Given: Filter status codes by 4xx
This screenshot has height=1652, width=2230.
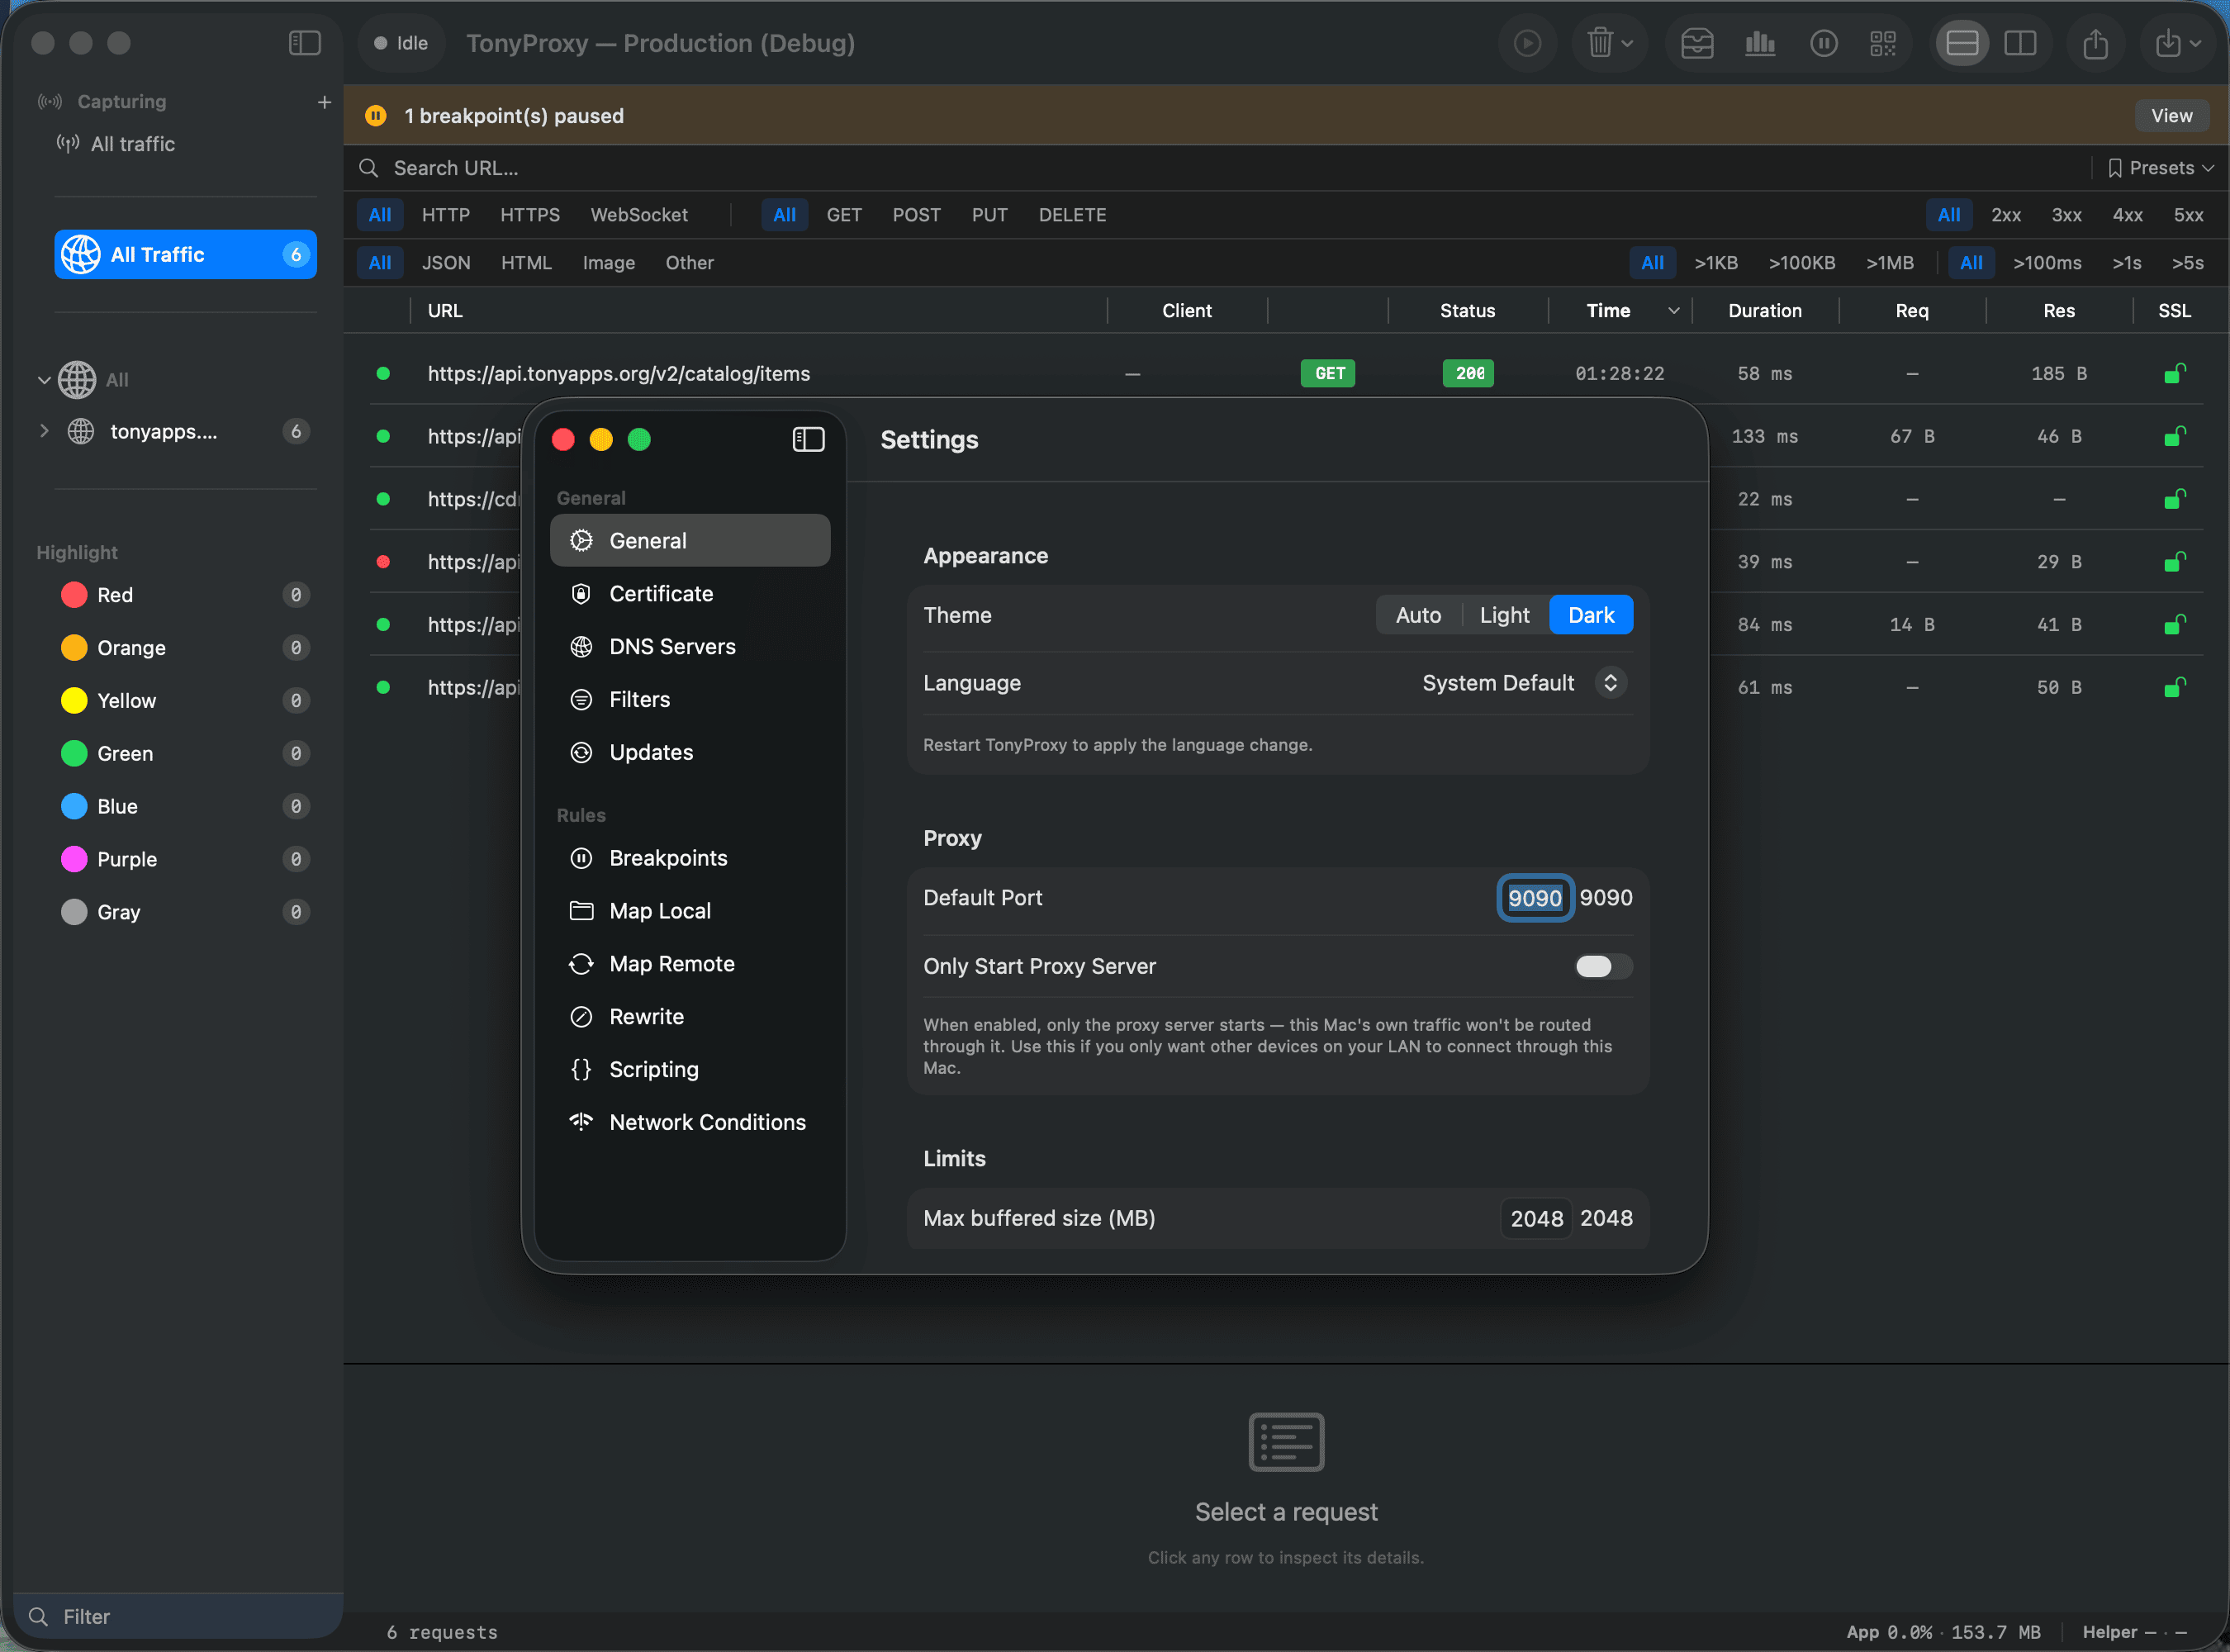Looking at the screenshot, I should [x=2127, y=215].
